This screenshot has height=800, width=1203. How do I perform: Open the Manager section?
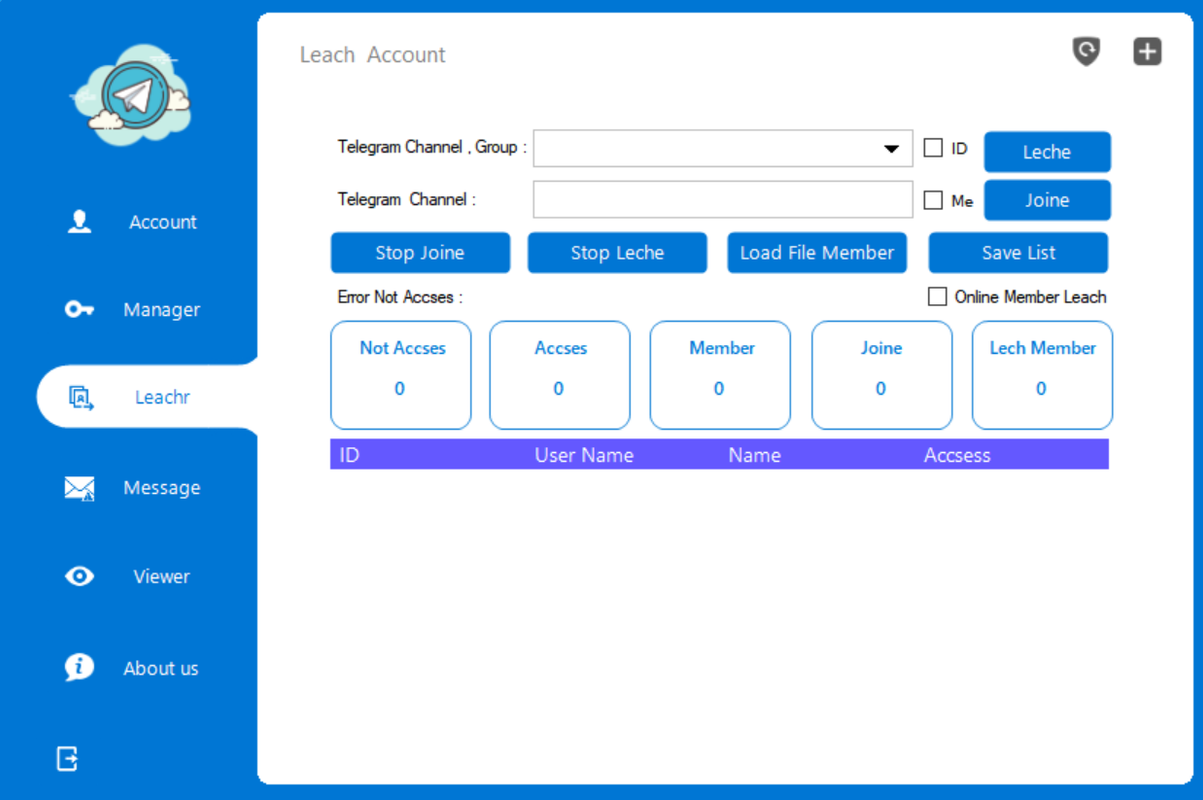pos(162,310)
